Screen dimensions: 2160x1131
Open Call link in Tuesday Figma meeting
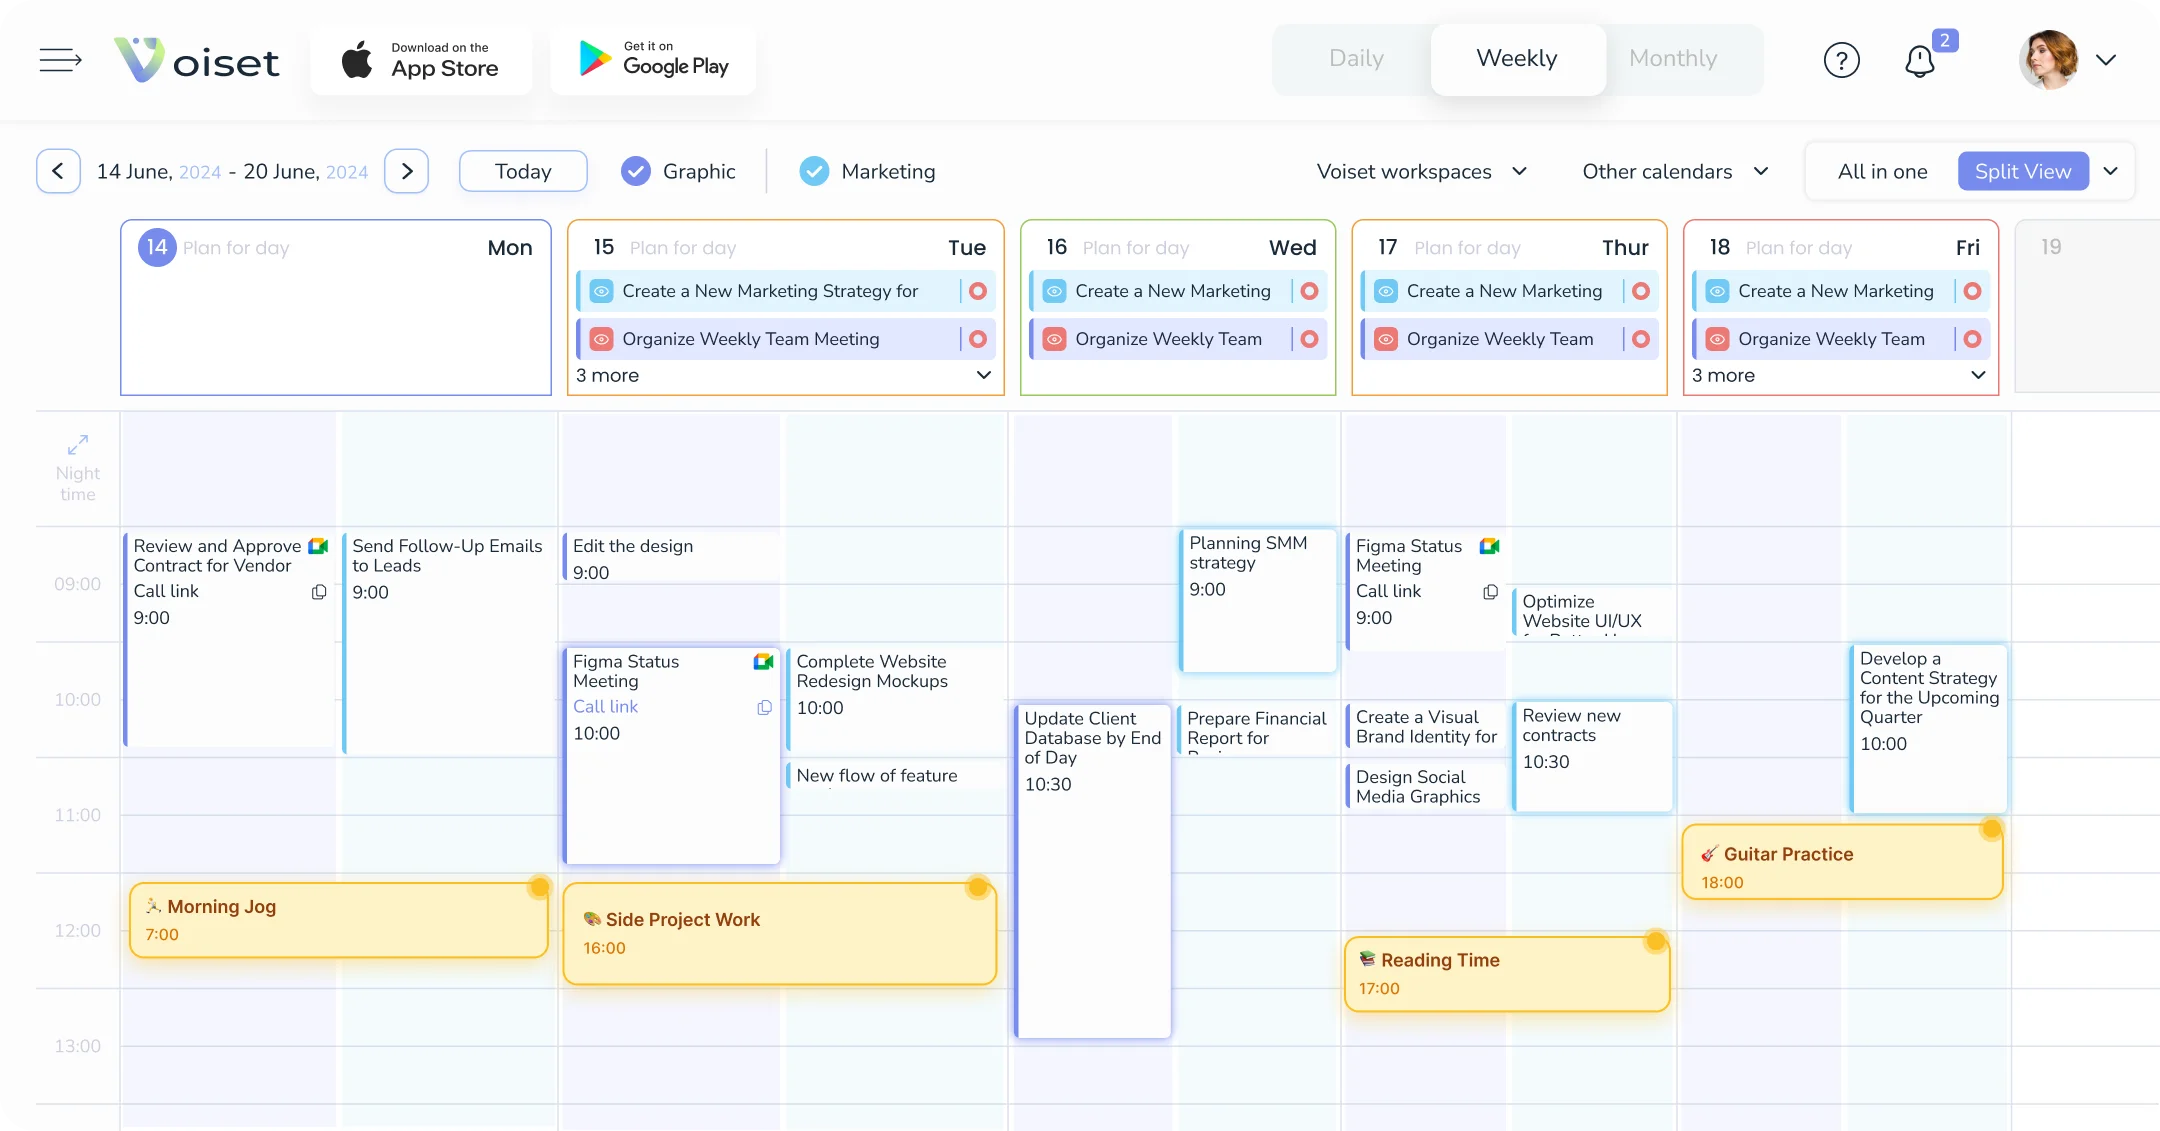[605, 706]
